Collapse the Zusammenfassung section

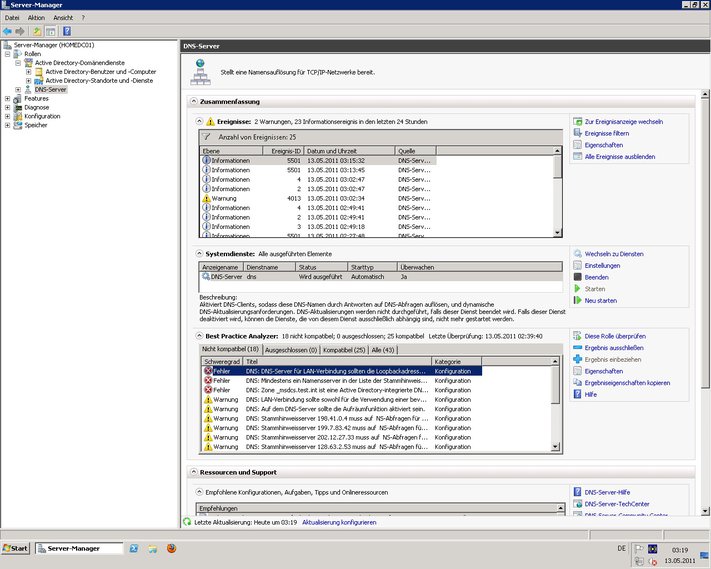pyautogui.click(x=194, y=101)
